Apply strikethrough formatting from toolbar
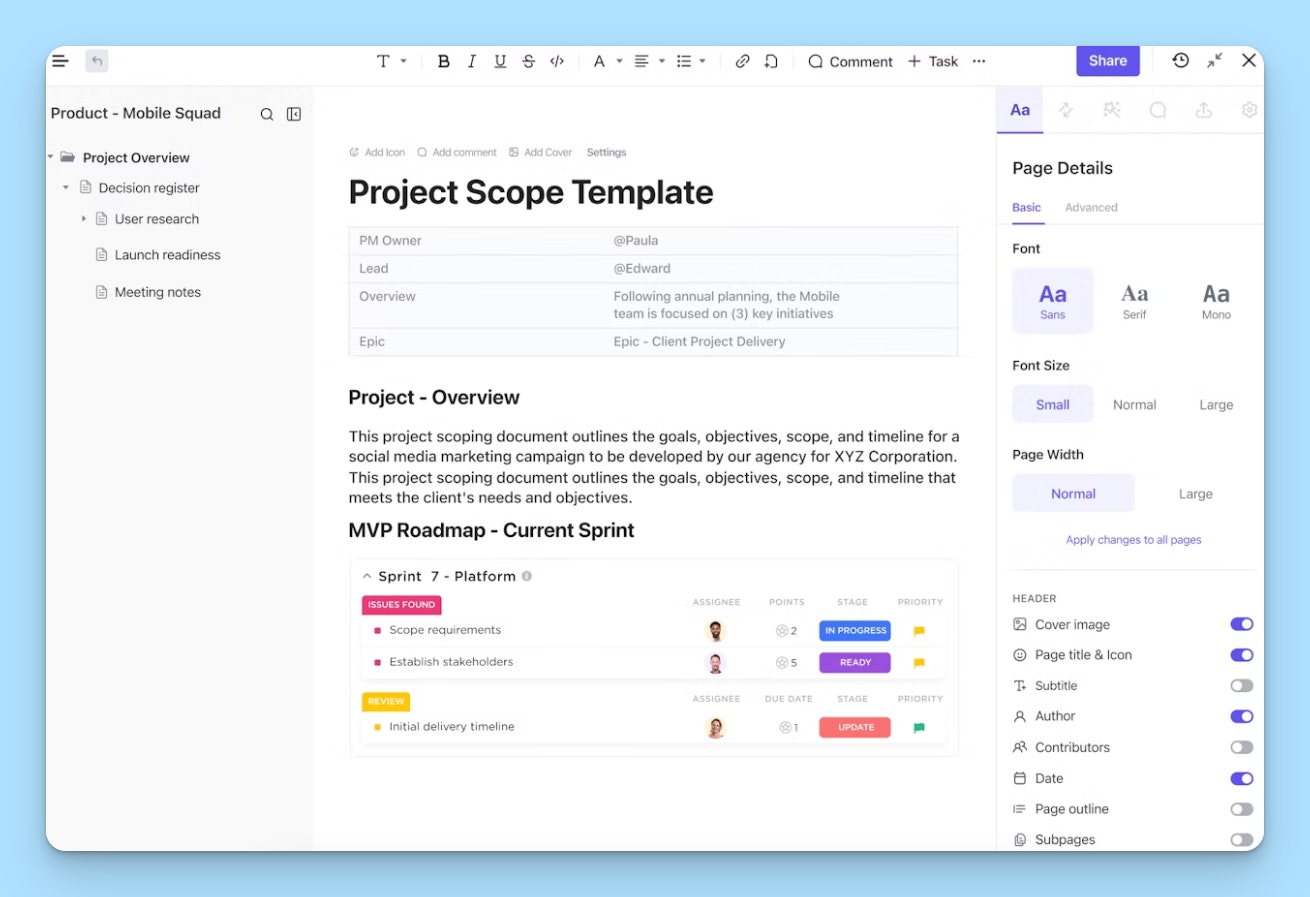 click(x=529, y=61)
